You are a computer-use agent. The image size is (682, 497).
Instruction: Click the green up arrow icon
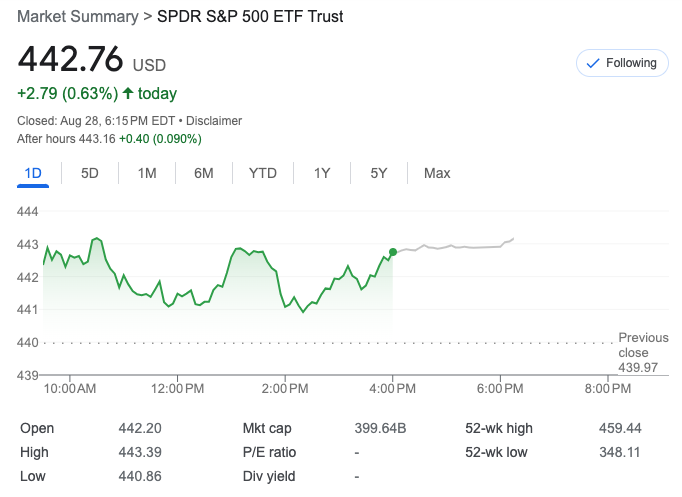(127, 93)
